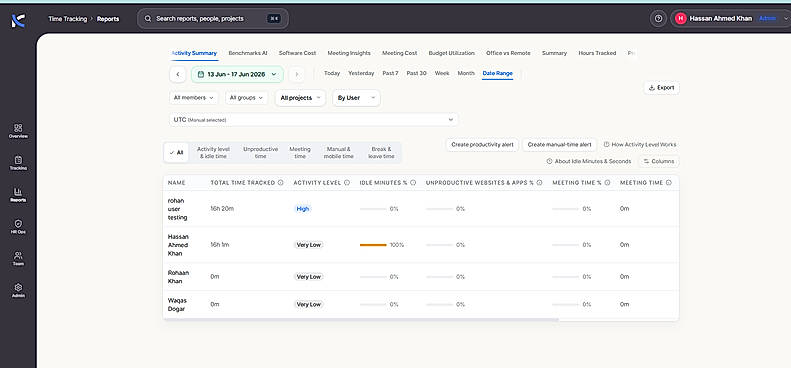Open About Idle Minutes & Seconds
Image resolution: width=791 pixels, height=368 pixels.
pos(589,162)
